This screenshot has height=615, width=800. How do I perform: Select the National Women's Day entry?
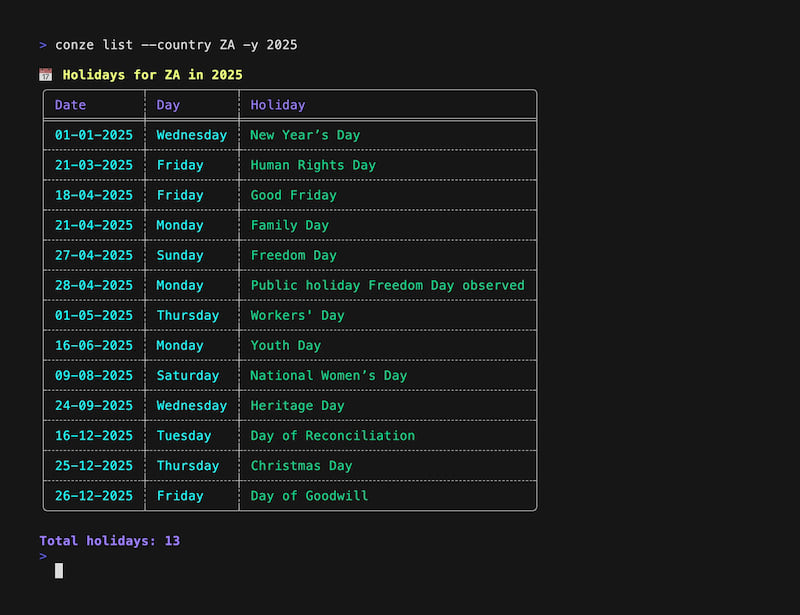[x=329, y=375]
